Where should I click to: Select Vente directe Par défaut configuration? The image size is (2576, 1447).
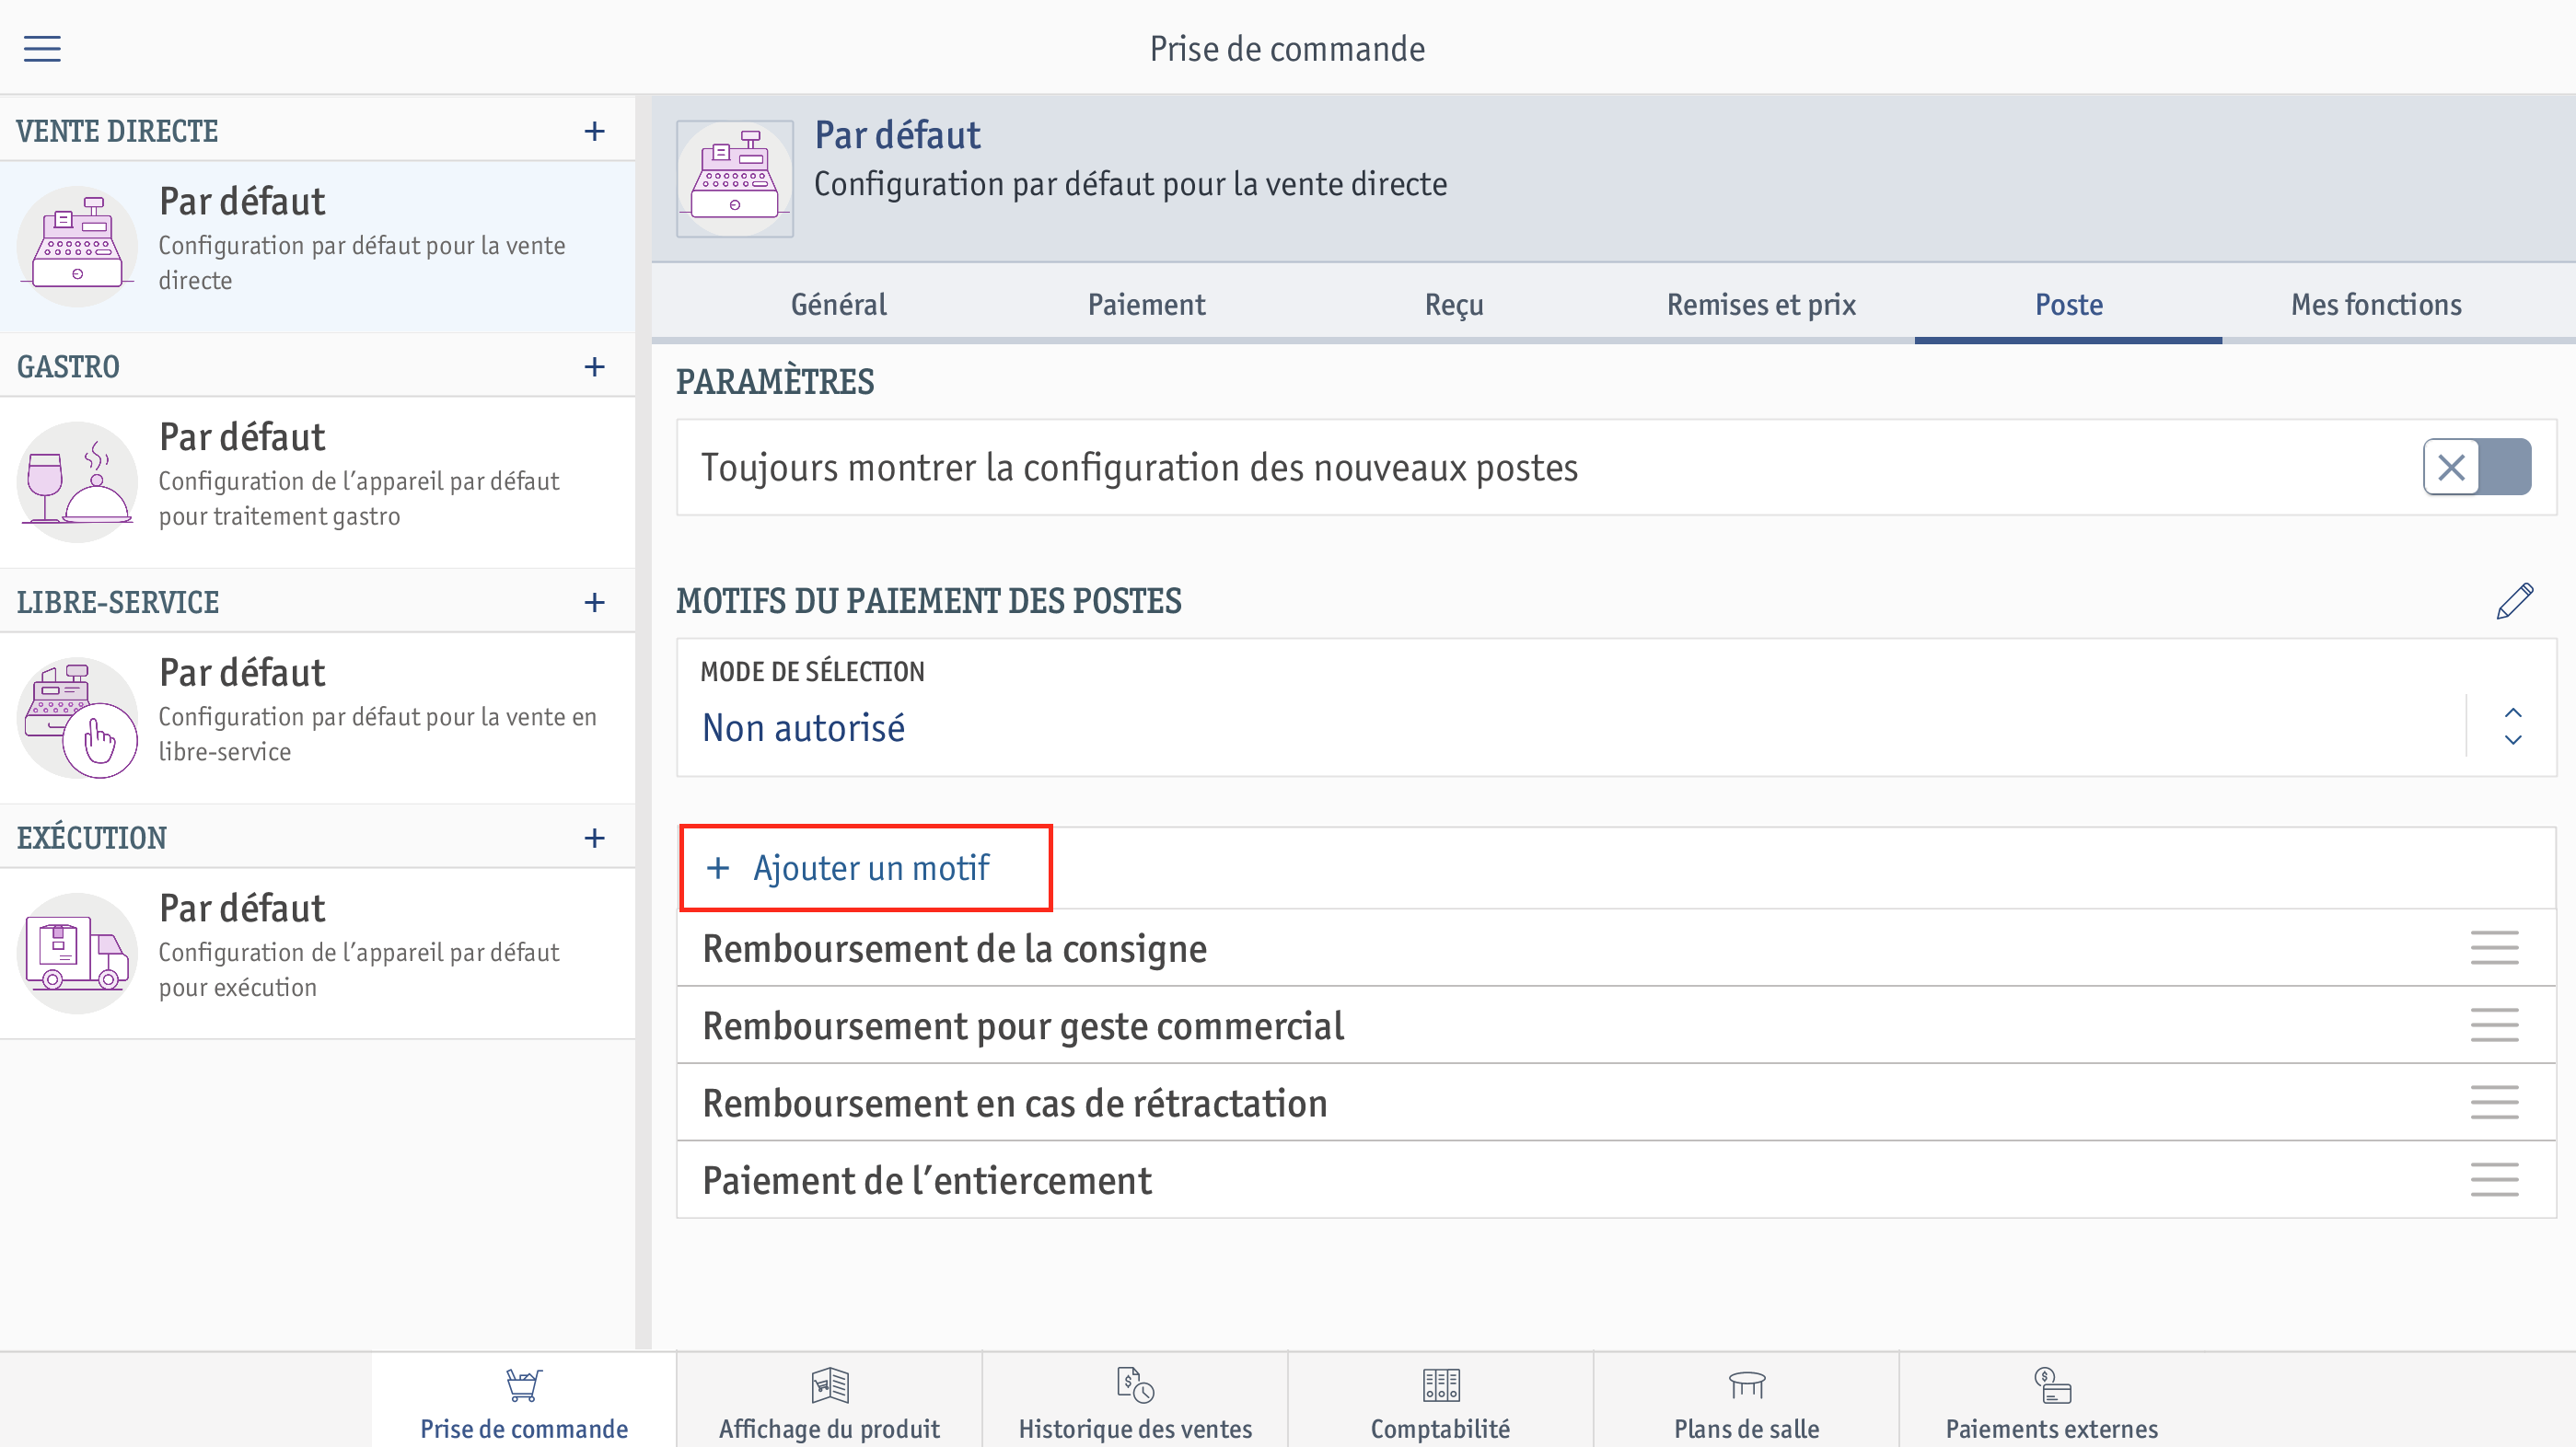point(317,246)
